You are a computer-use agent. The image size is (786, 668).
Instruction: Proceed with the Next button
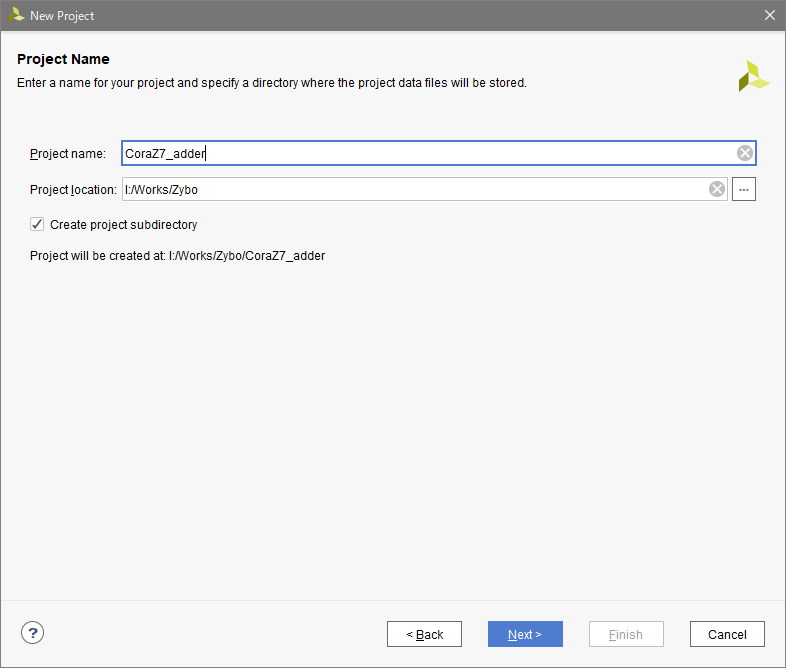(x=525, y=634)
